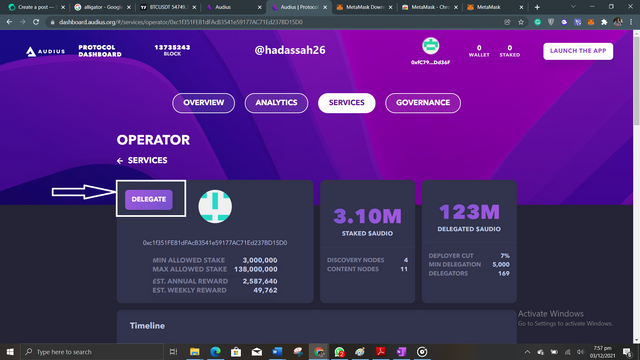Click the Max Allowed Stake value 138,000,000
This screenshot has width=640, height=360.
256,269
